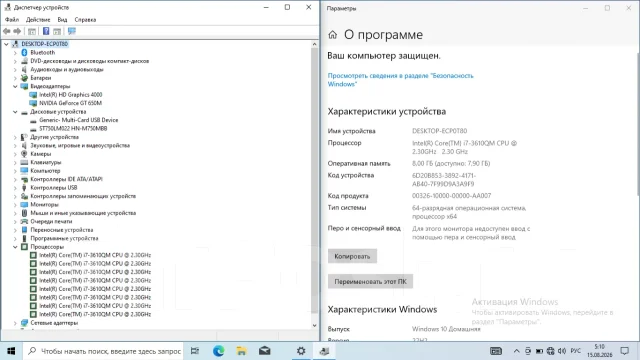Expand Мыши и иные указывающие устройства
This screenshot has width=640, height=360.
pos(15,213)
